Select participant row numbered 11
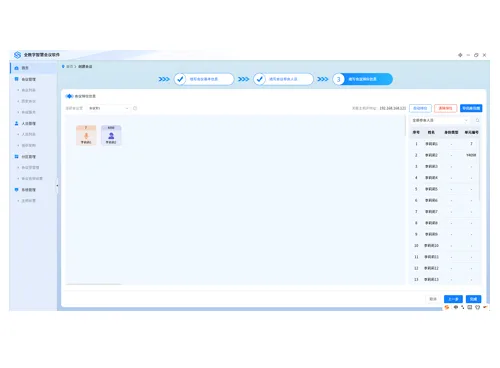Screen dimensions: 500x368 point(444,257)
